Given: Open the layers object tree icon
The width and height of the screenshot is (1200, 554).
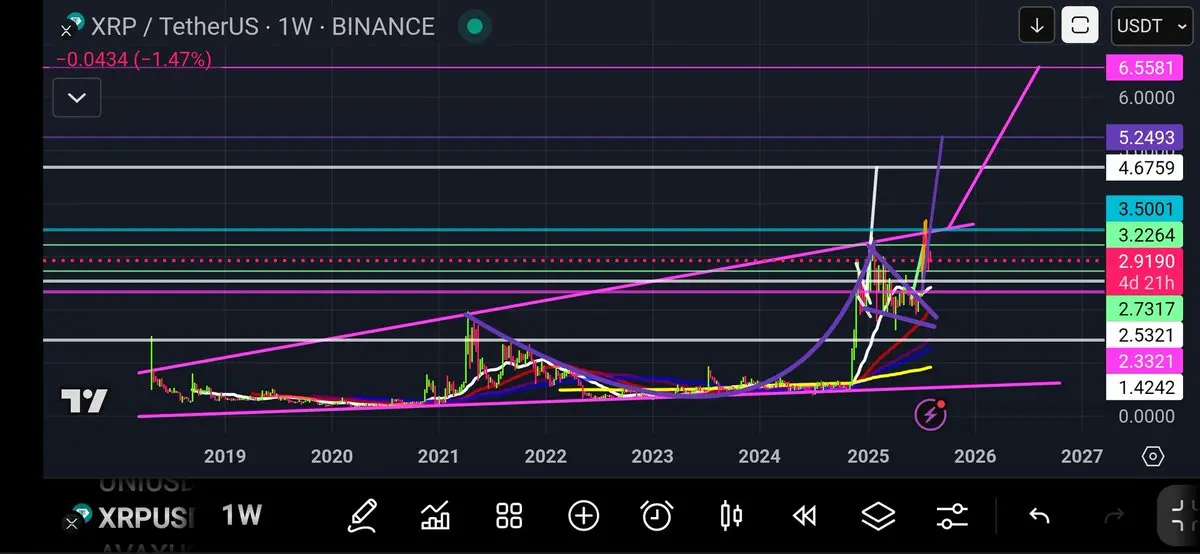Looking at the screenshot, I should coord(878,515).
